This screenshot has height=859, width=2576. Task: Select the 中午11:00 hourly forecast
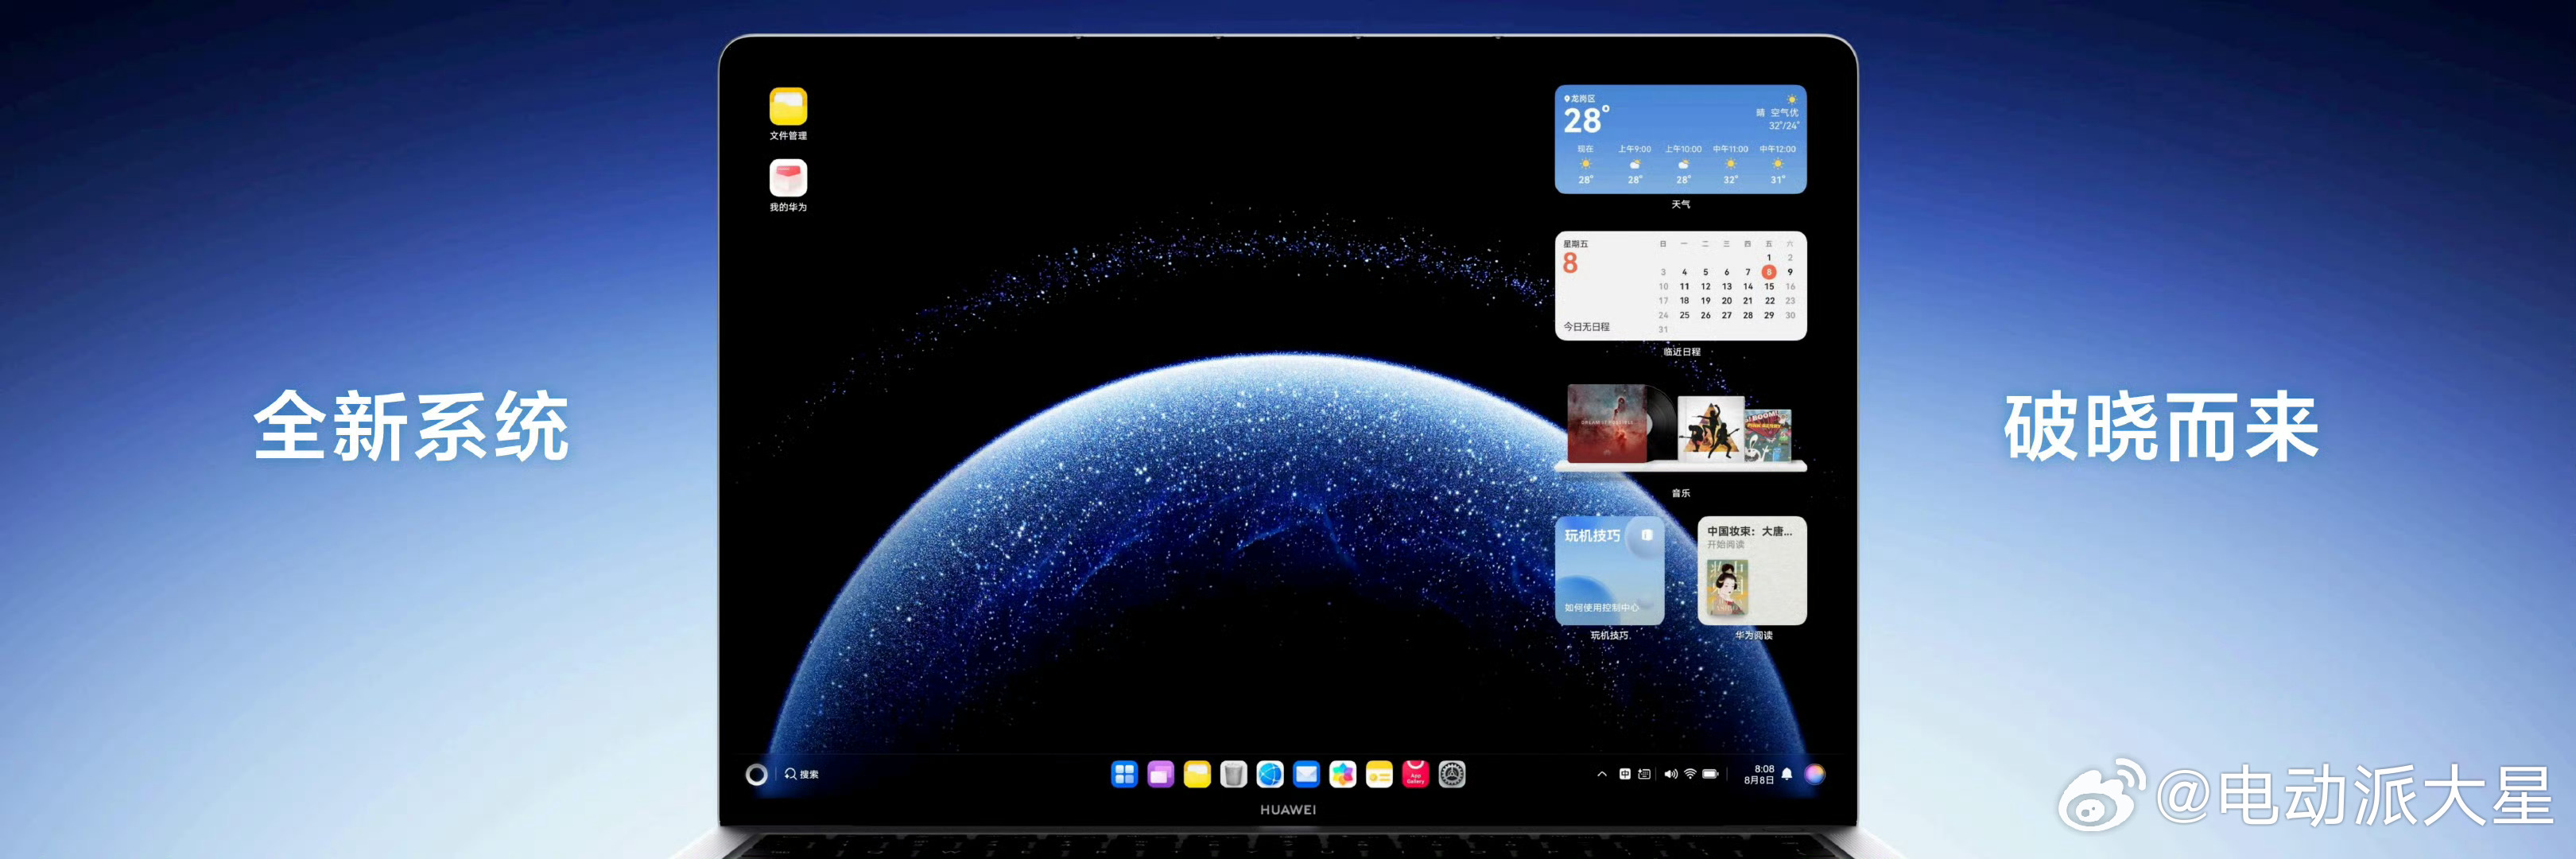(1730, 164)
